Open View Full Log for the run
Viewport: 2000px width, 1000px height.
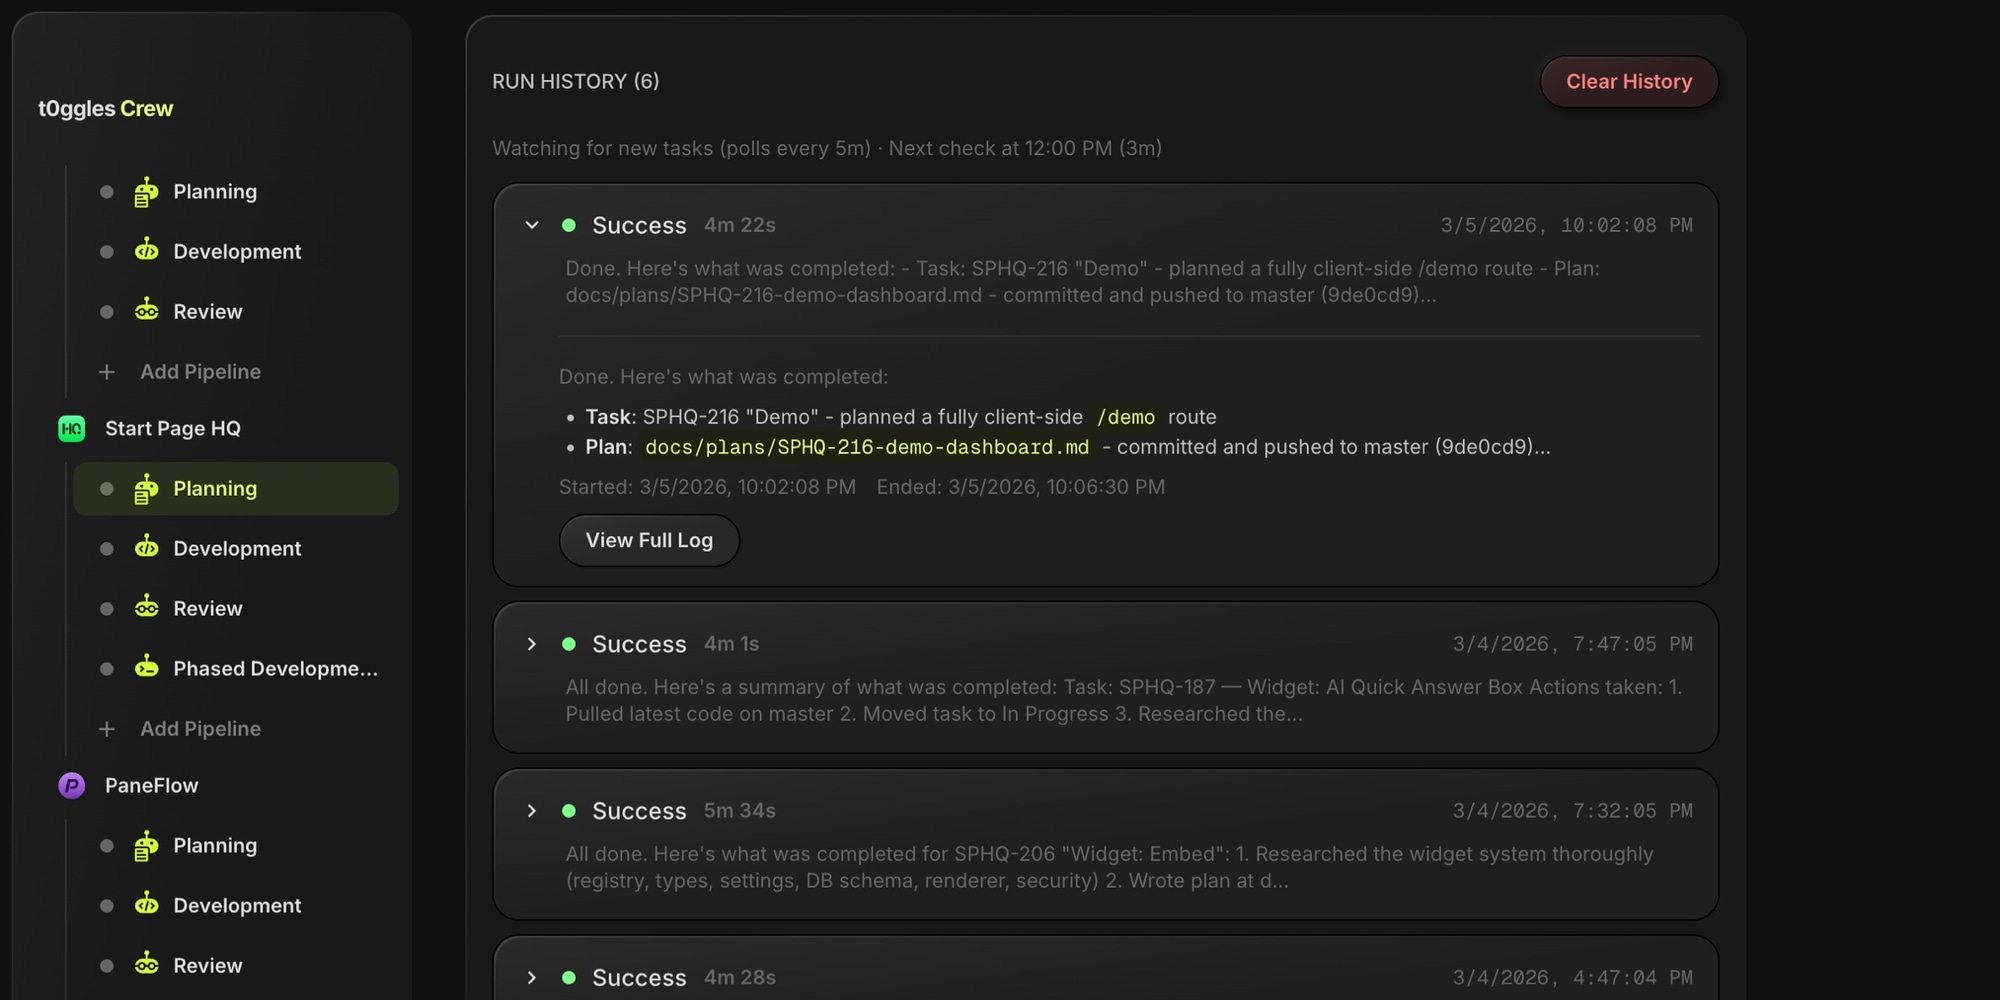pyautogui.click(x=649, y=541)
